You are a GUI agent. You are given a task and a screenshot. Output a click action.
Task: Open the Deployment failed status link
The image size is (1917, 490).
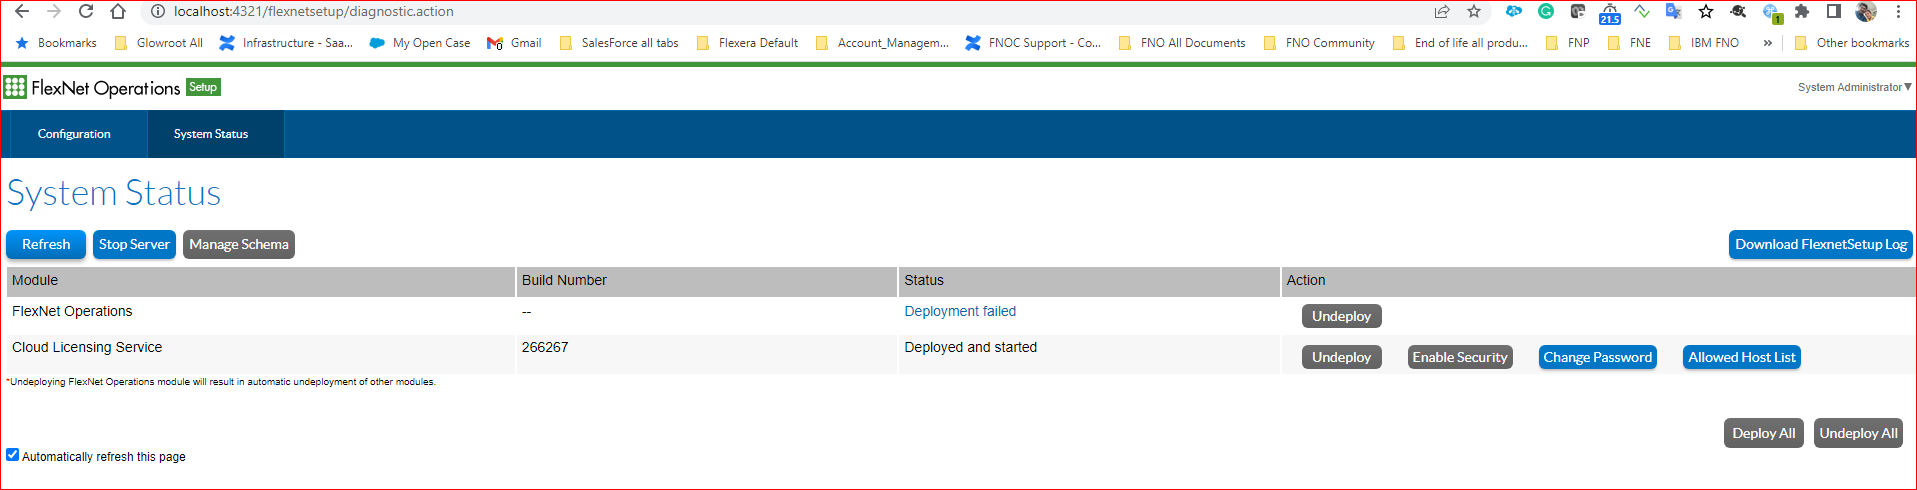(x=960, y=312)
